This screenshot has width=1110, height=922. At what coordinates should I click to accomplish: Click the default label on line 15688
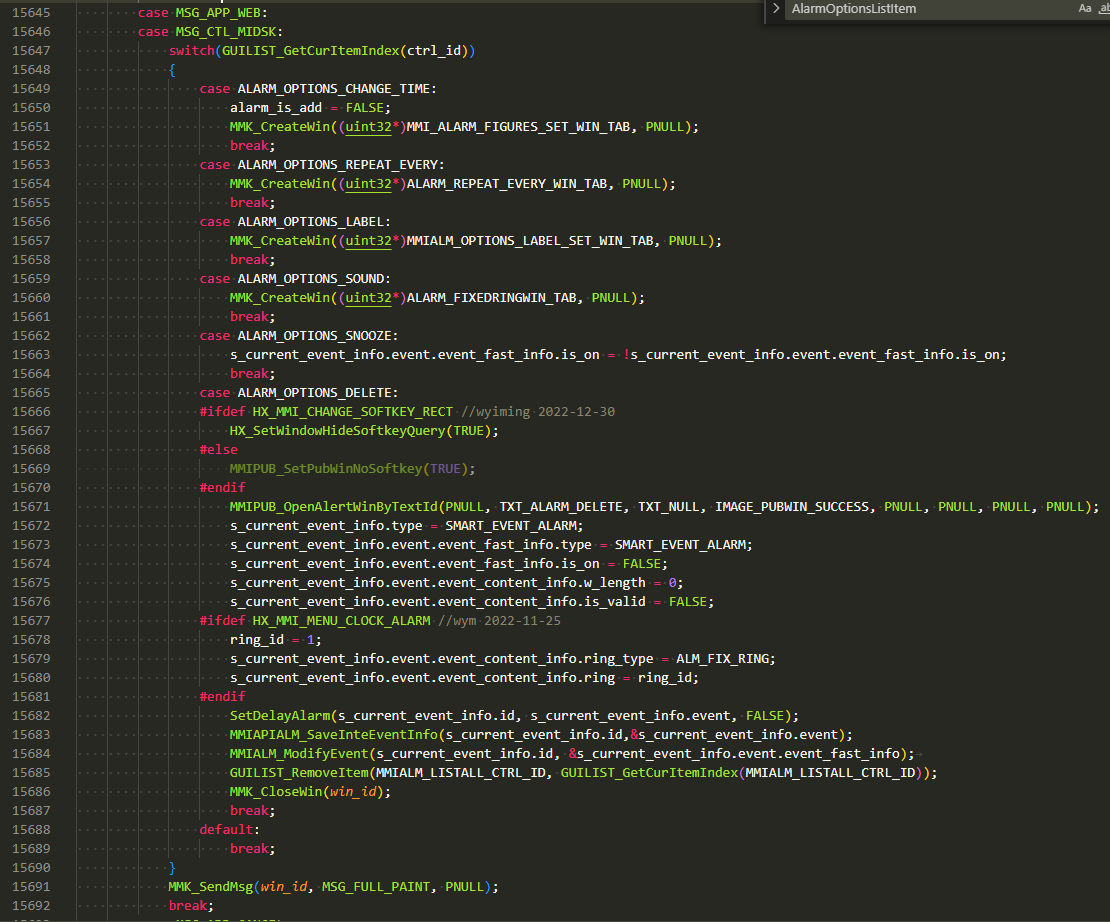coord(226,830)
